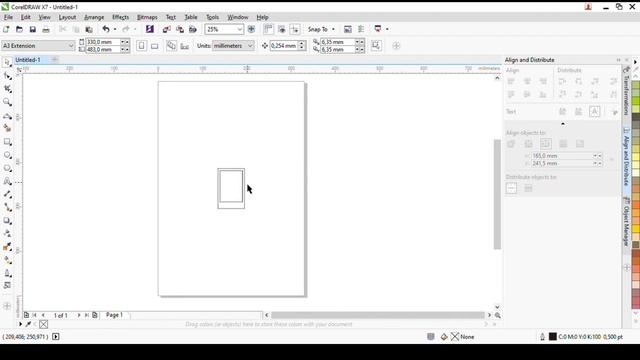
Task: Set page to Landscape orientation
Action: point(154,46)
